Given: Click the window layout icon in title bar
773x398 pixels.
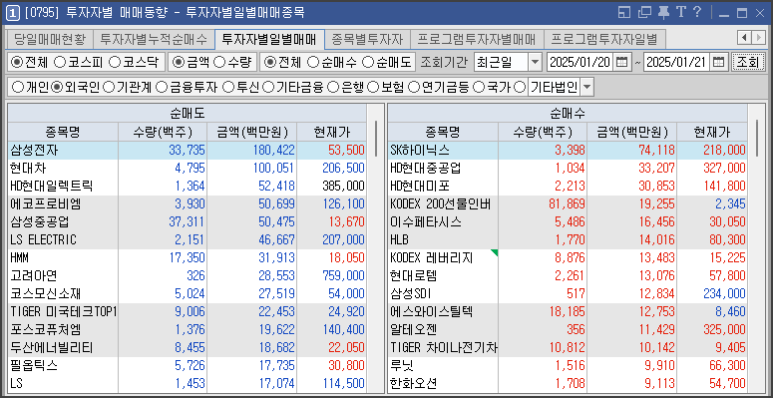Looking at the screenshot, I should pos(624,13).
